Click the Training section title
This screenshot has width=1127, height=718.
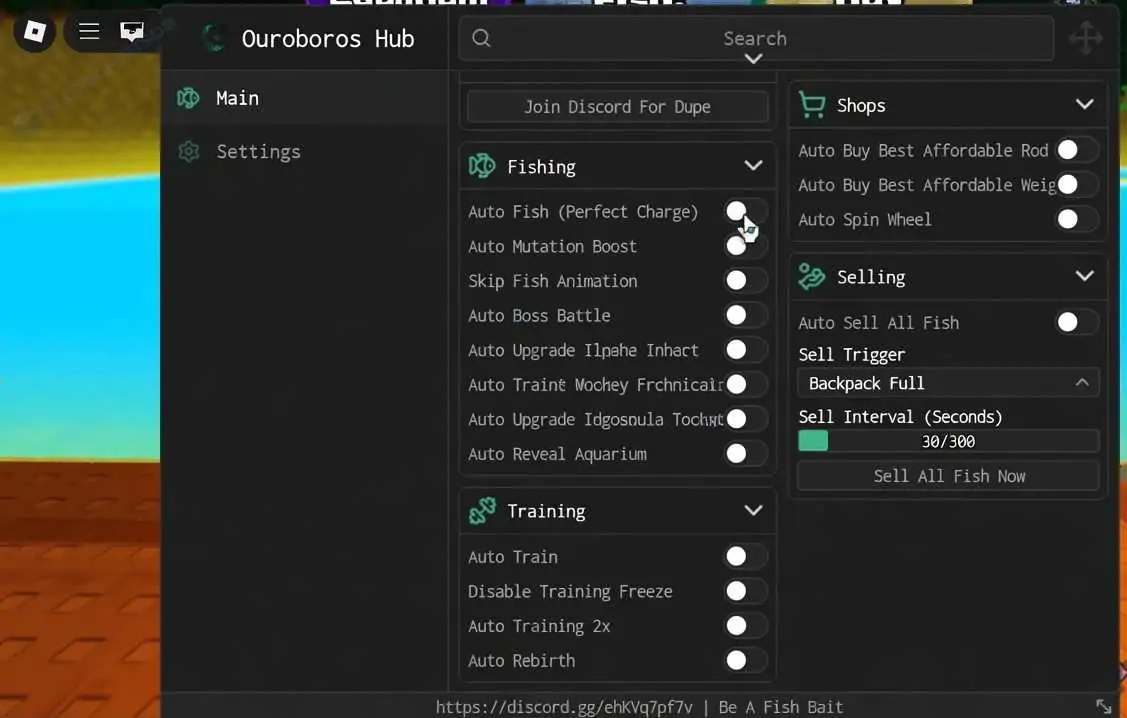click(x=546, y=511)
